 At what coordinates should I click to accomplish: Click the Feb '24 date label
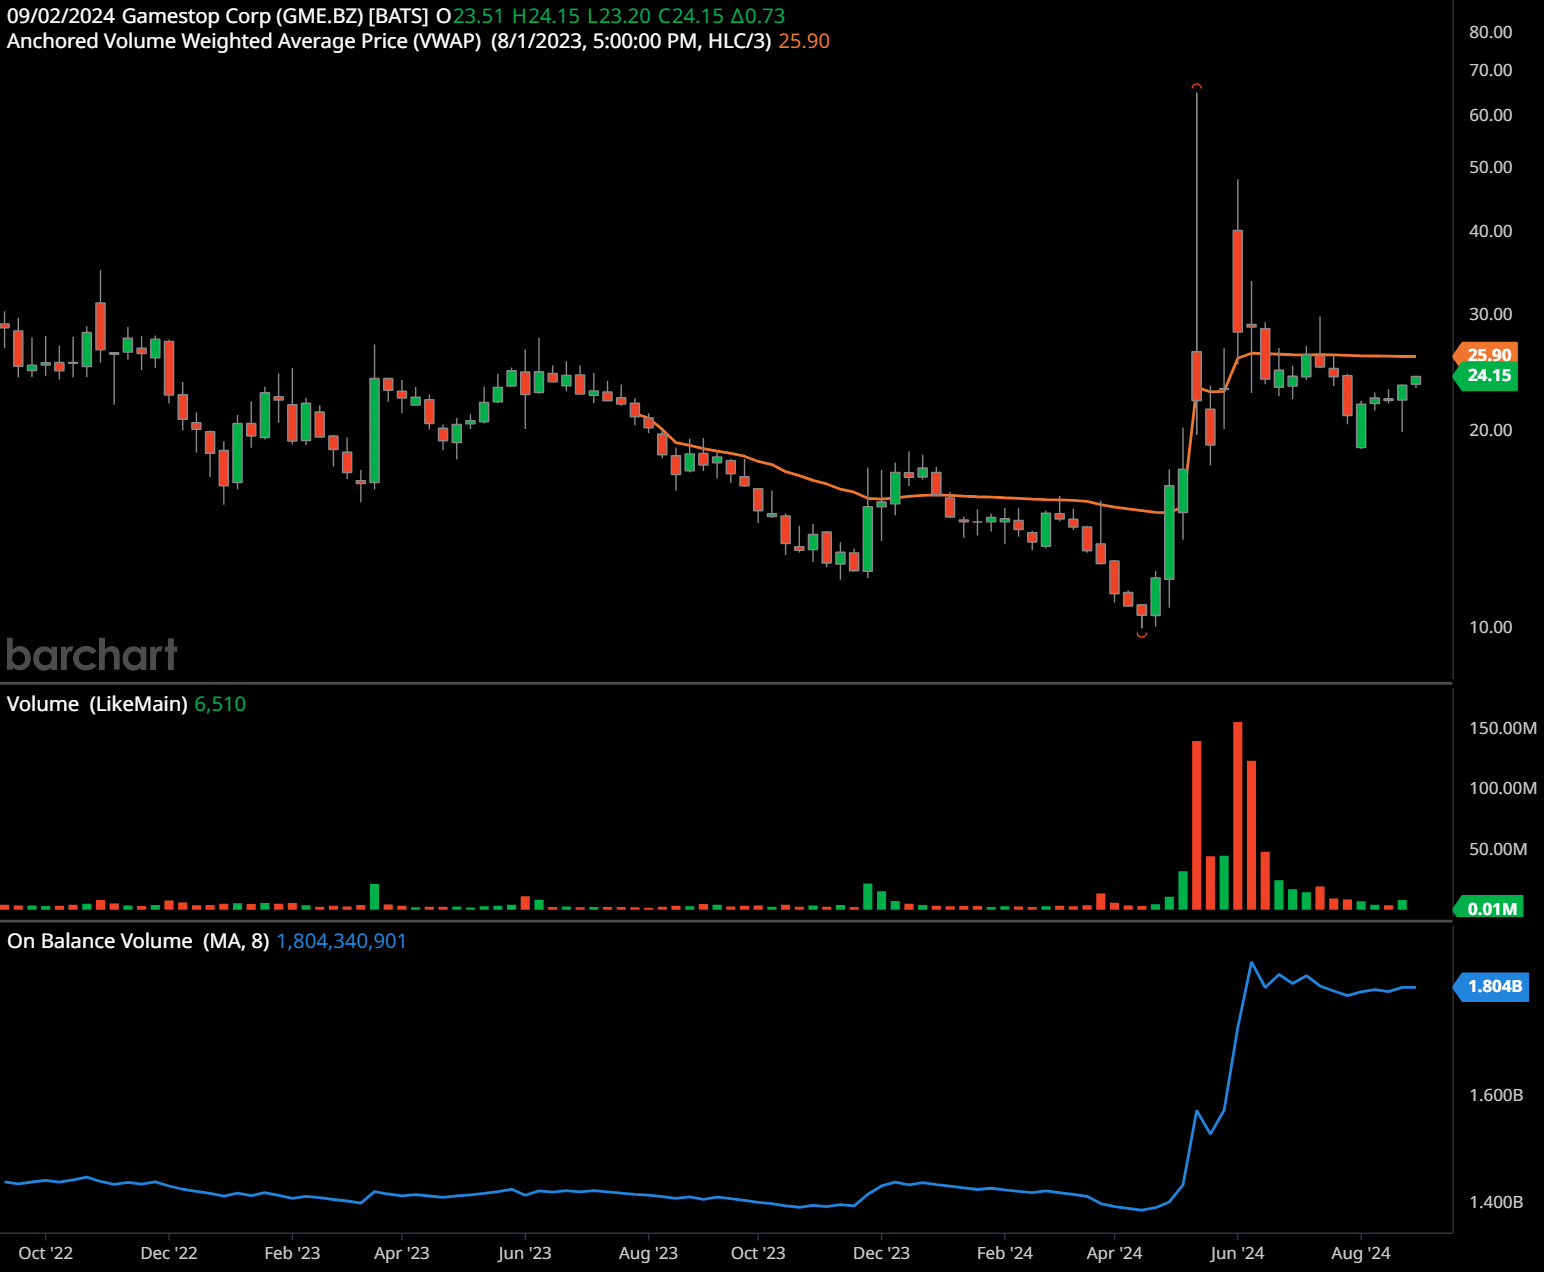click(x=1005, y=1253)
